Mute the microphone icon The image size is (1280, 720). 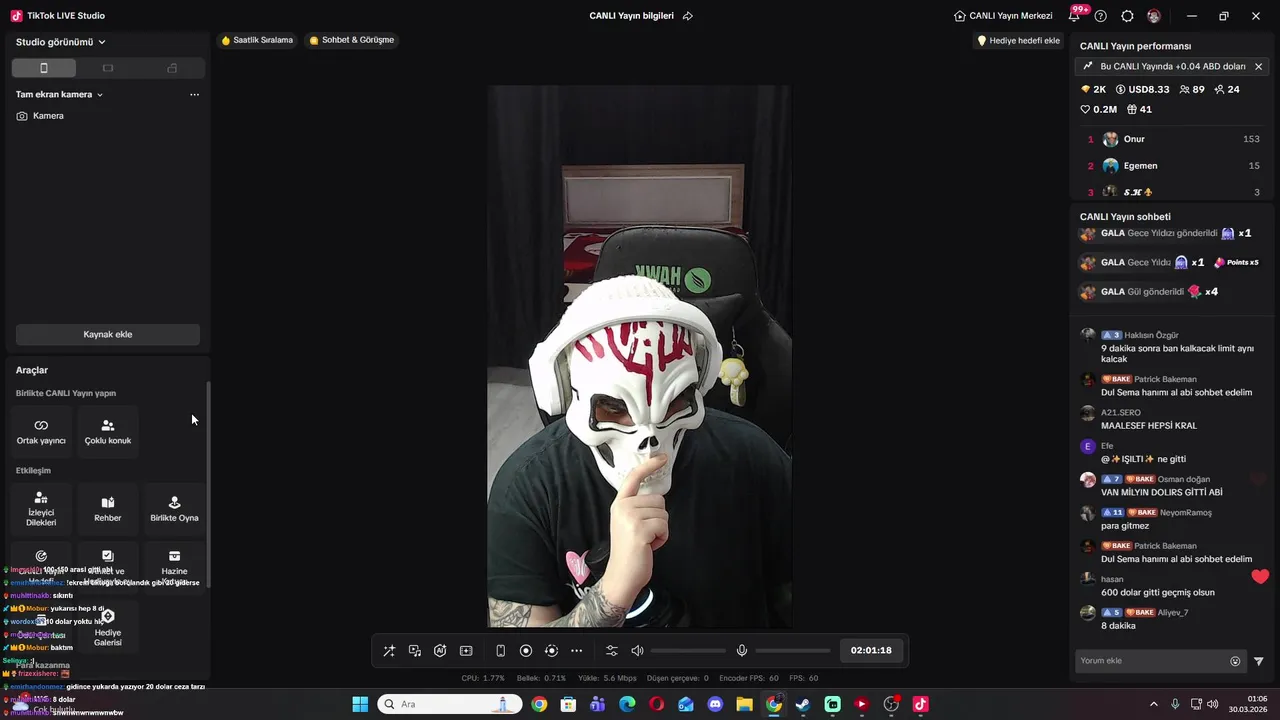coord(742,651)
